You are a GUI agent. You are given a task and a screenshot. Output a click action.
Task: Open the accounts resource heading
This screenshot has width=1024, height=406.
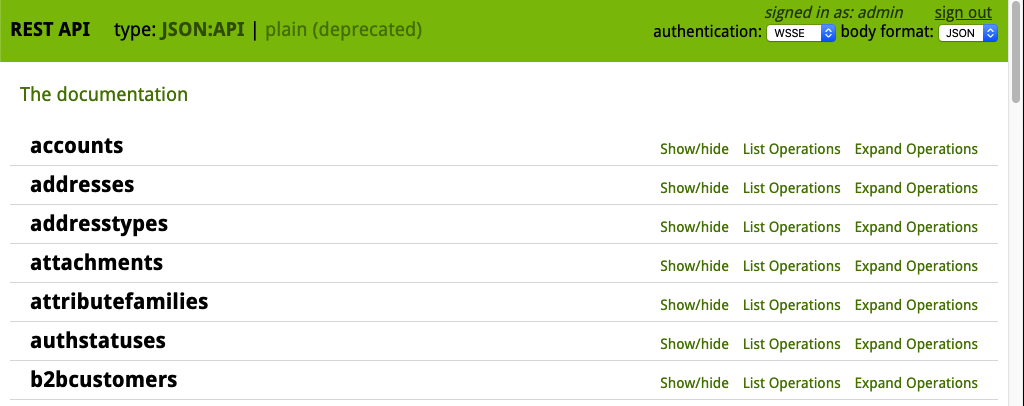[x=77, y=146]
